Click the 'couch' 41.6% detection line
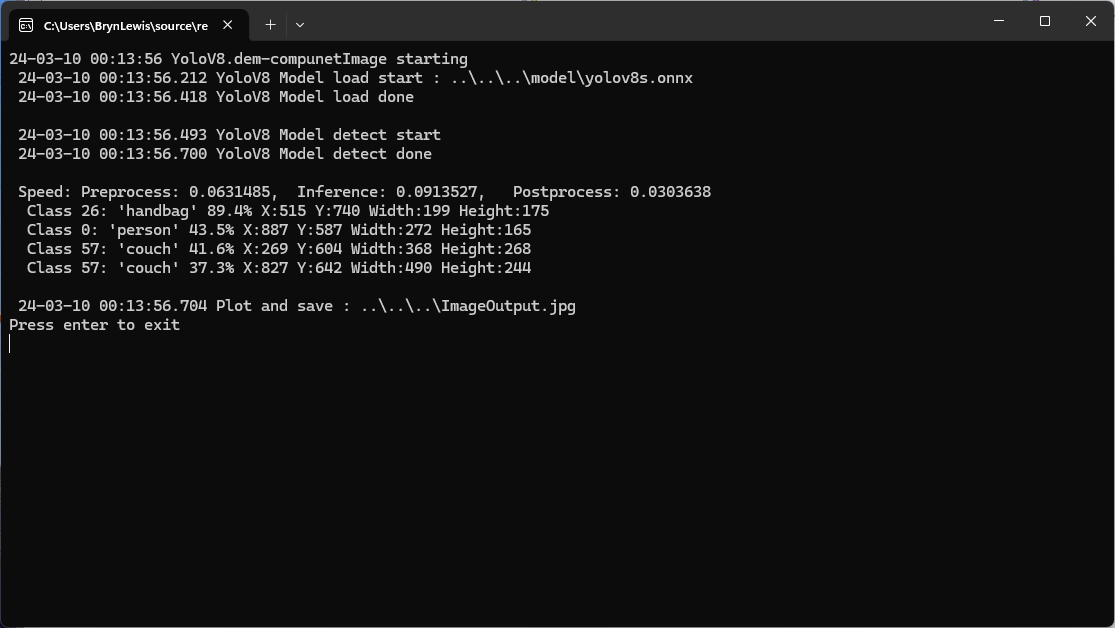Image resolution: width=1115 pixels, height=628 pixels. 279,249
